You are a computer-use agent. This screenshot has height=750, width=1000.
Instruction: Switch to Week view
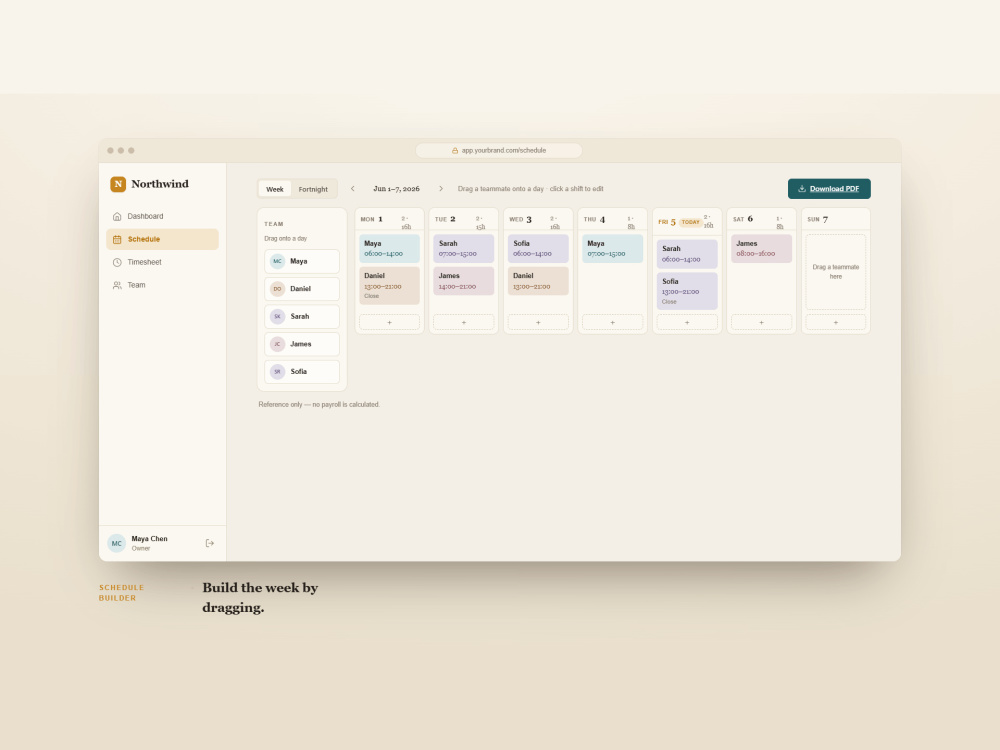[275, 189]
